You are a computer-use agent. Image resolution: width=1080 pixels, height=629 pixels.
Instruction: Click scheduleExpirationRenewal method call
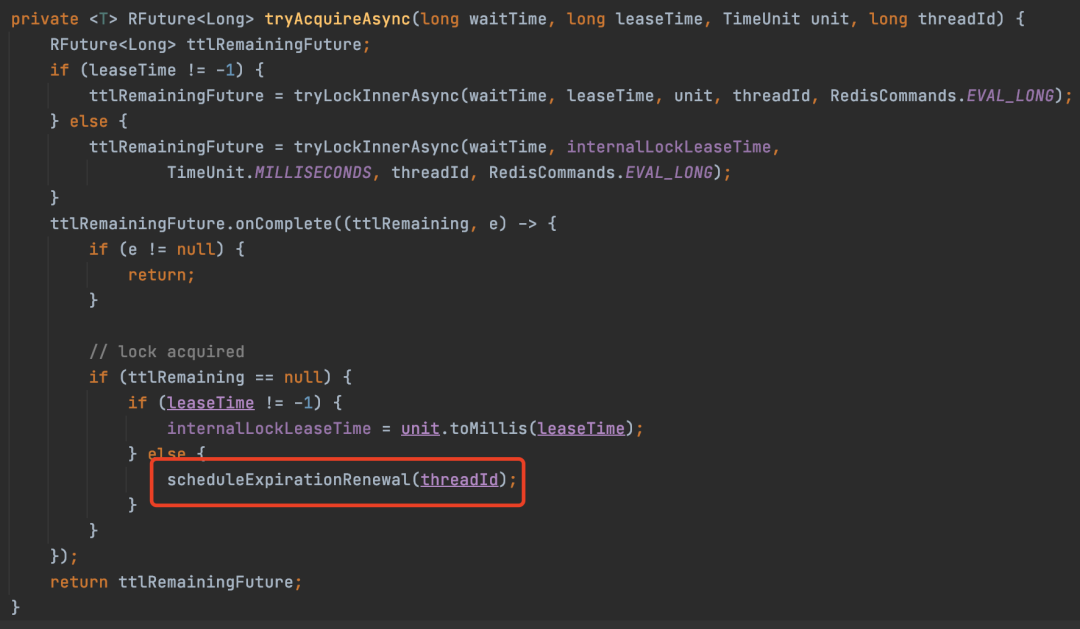(x=289, y=480)
